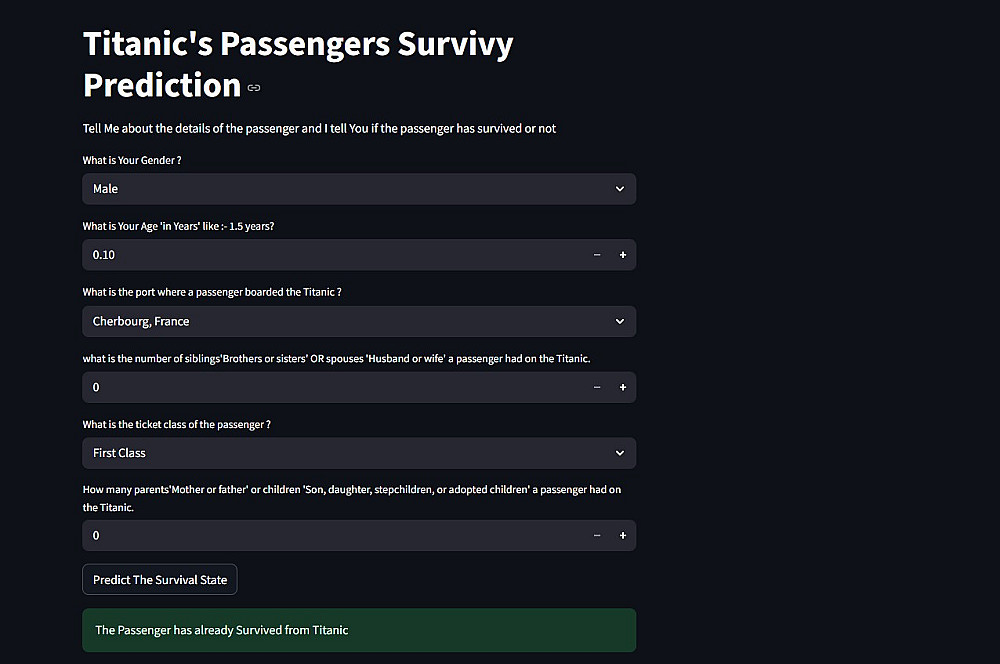Click the age field showing 0.10
The image size is (1000, 664).
[x=330, y=255]
